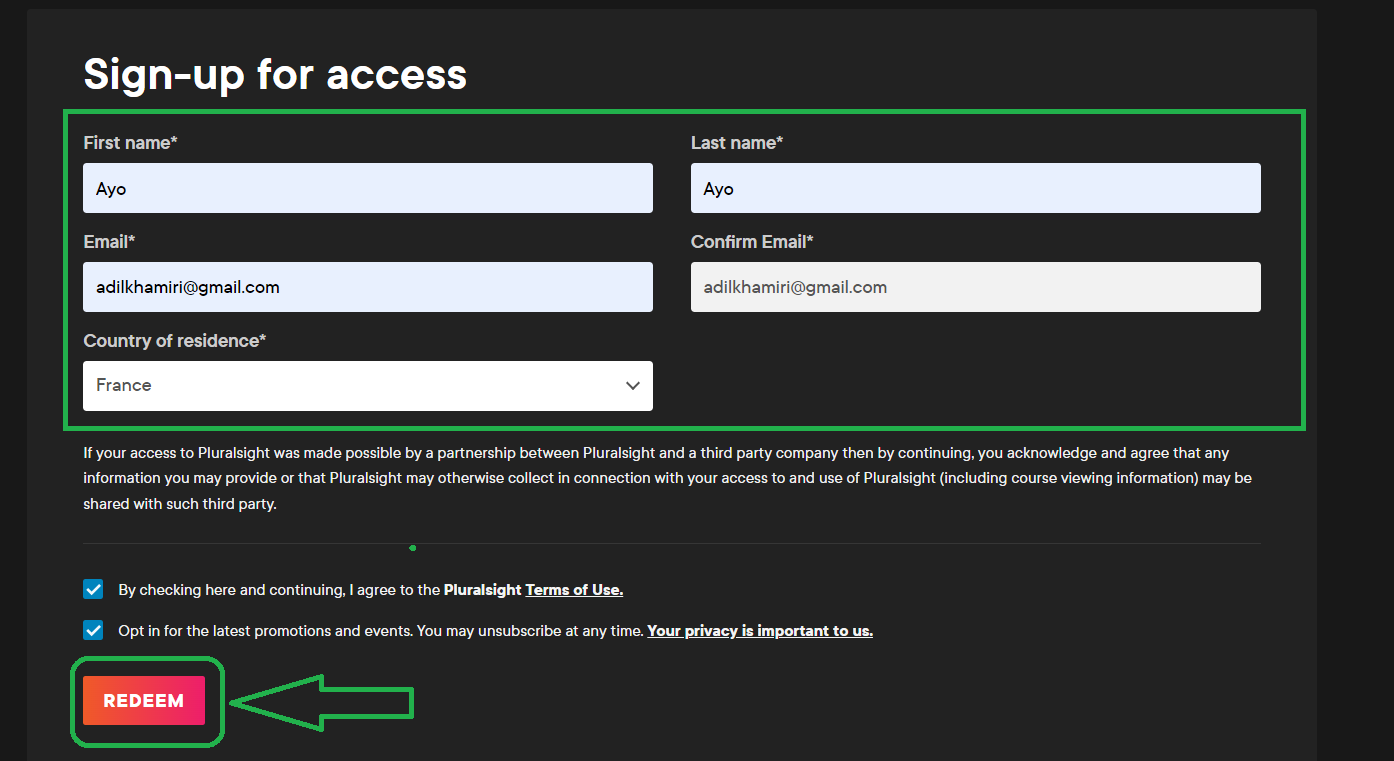Image resolution: width=1394 pixels, height=761 pixels.
Task: Click the 'Sign-up for access' heading
Action: [275, 74]
